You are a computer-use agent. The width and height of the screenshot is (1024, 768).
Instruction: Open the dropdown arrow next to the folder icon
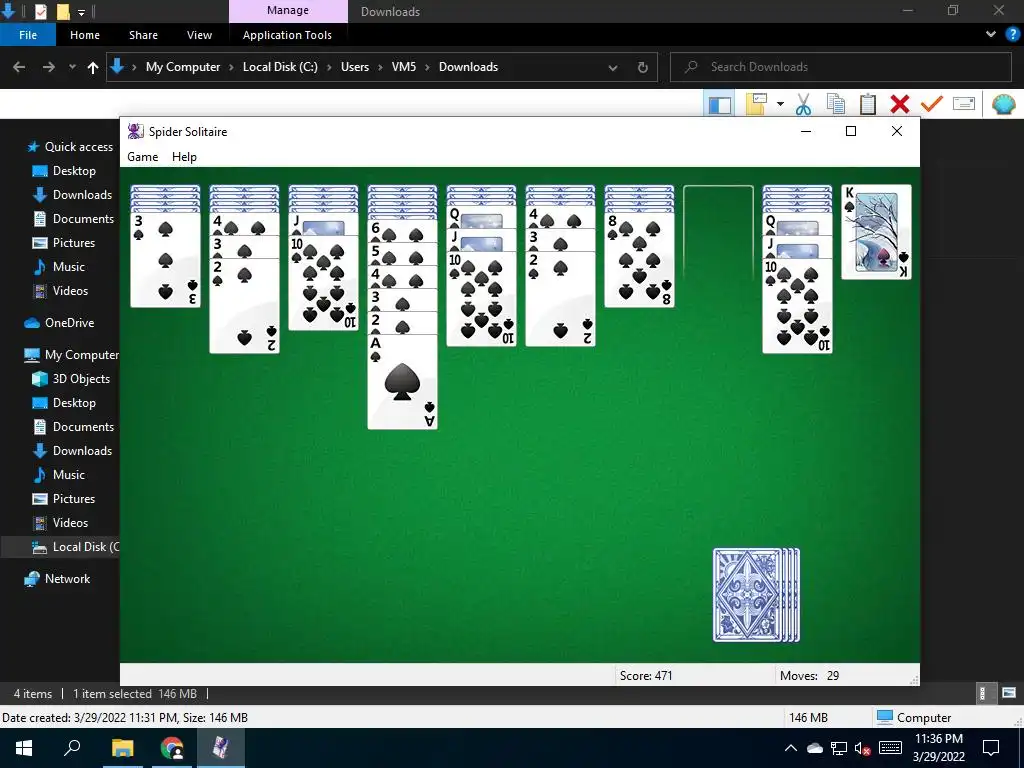point(780,104)
